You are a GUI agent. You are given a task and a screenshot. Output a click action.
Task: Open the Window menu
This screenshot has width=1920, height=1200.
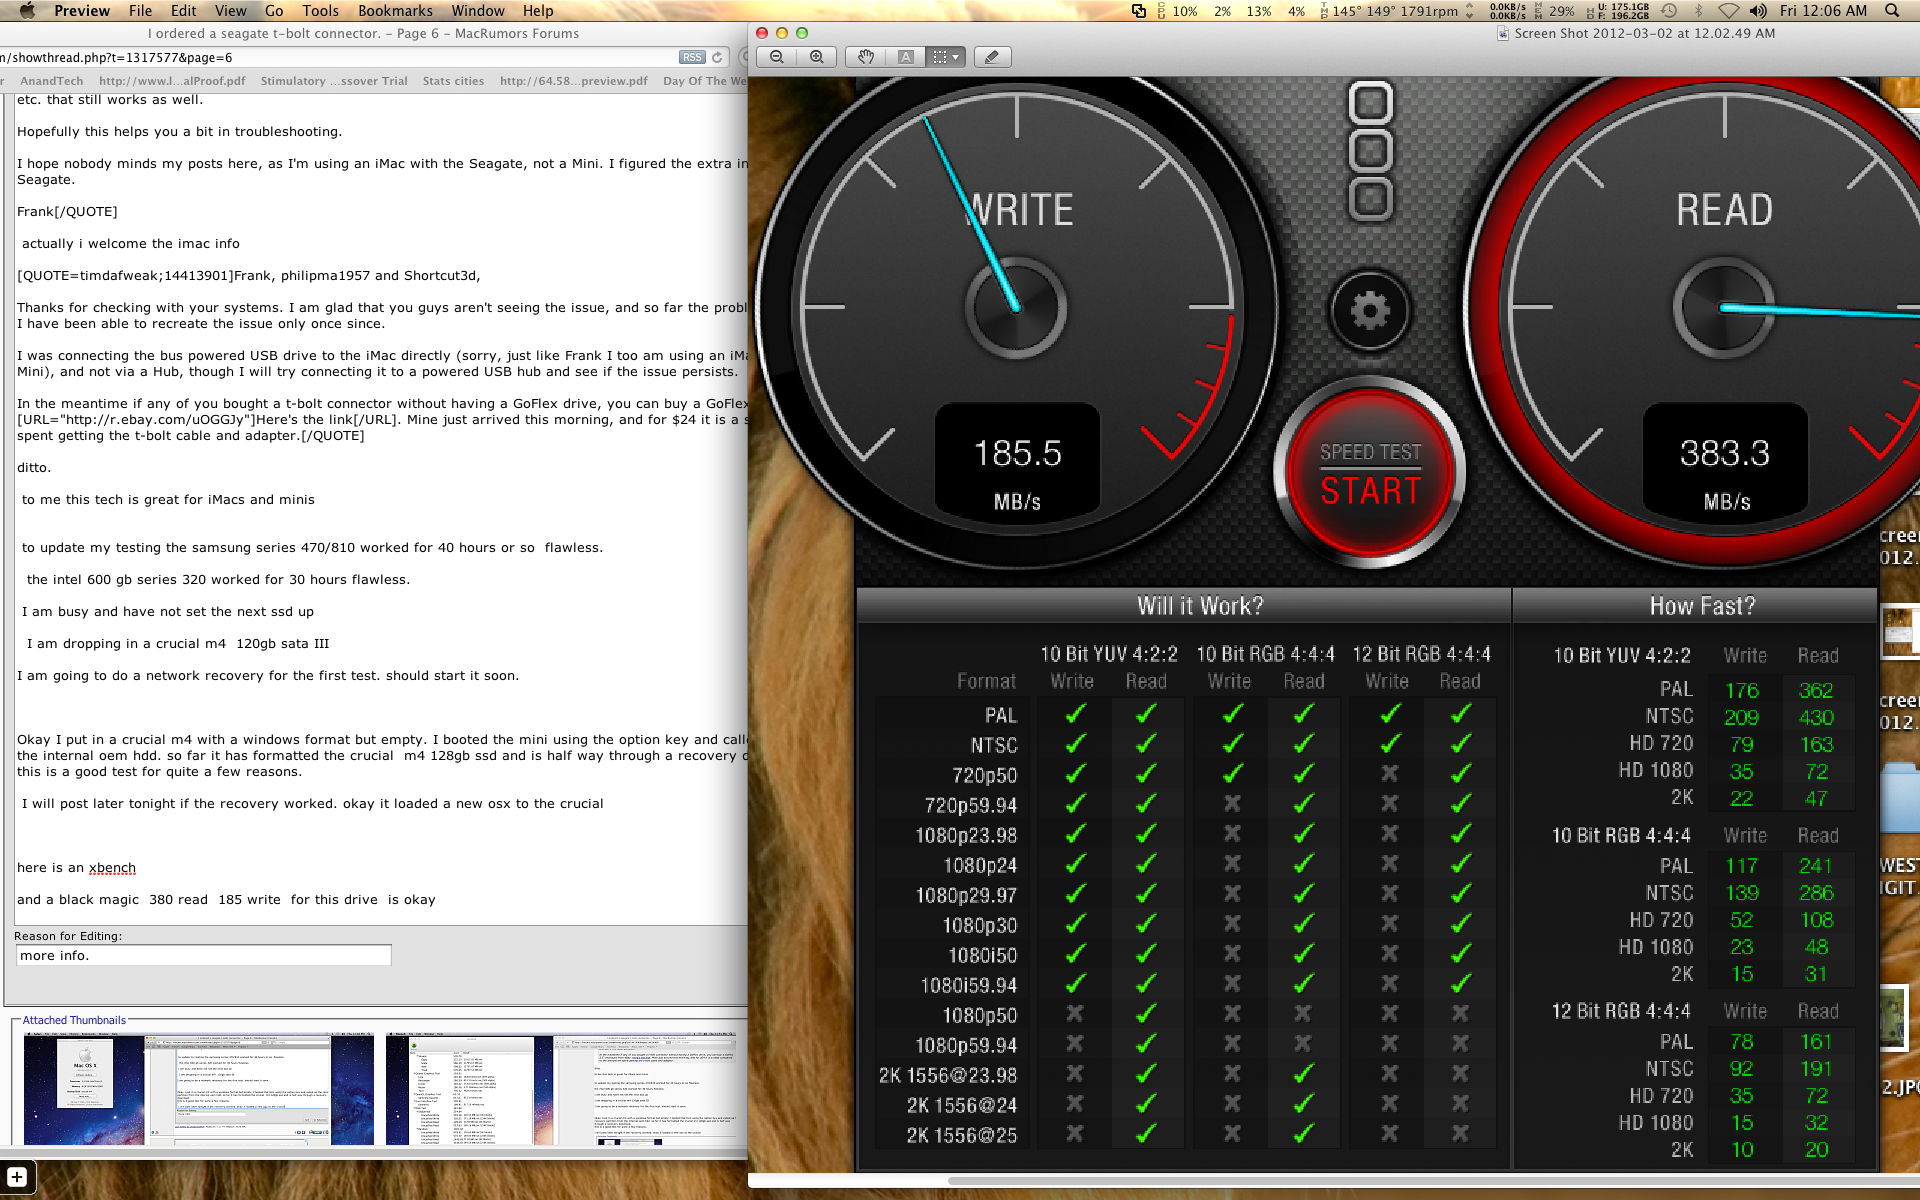pyautogui.click(x=478, y=11)
